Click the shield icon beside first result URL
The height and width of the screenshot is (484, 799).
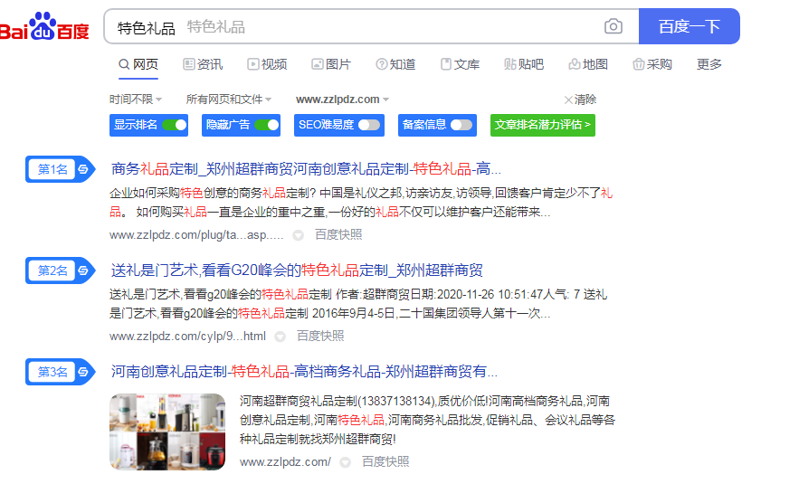click(x=298, y=235)
